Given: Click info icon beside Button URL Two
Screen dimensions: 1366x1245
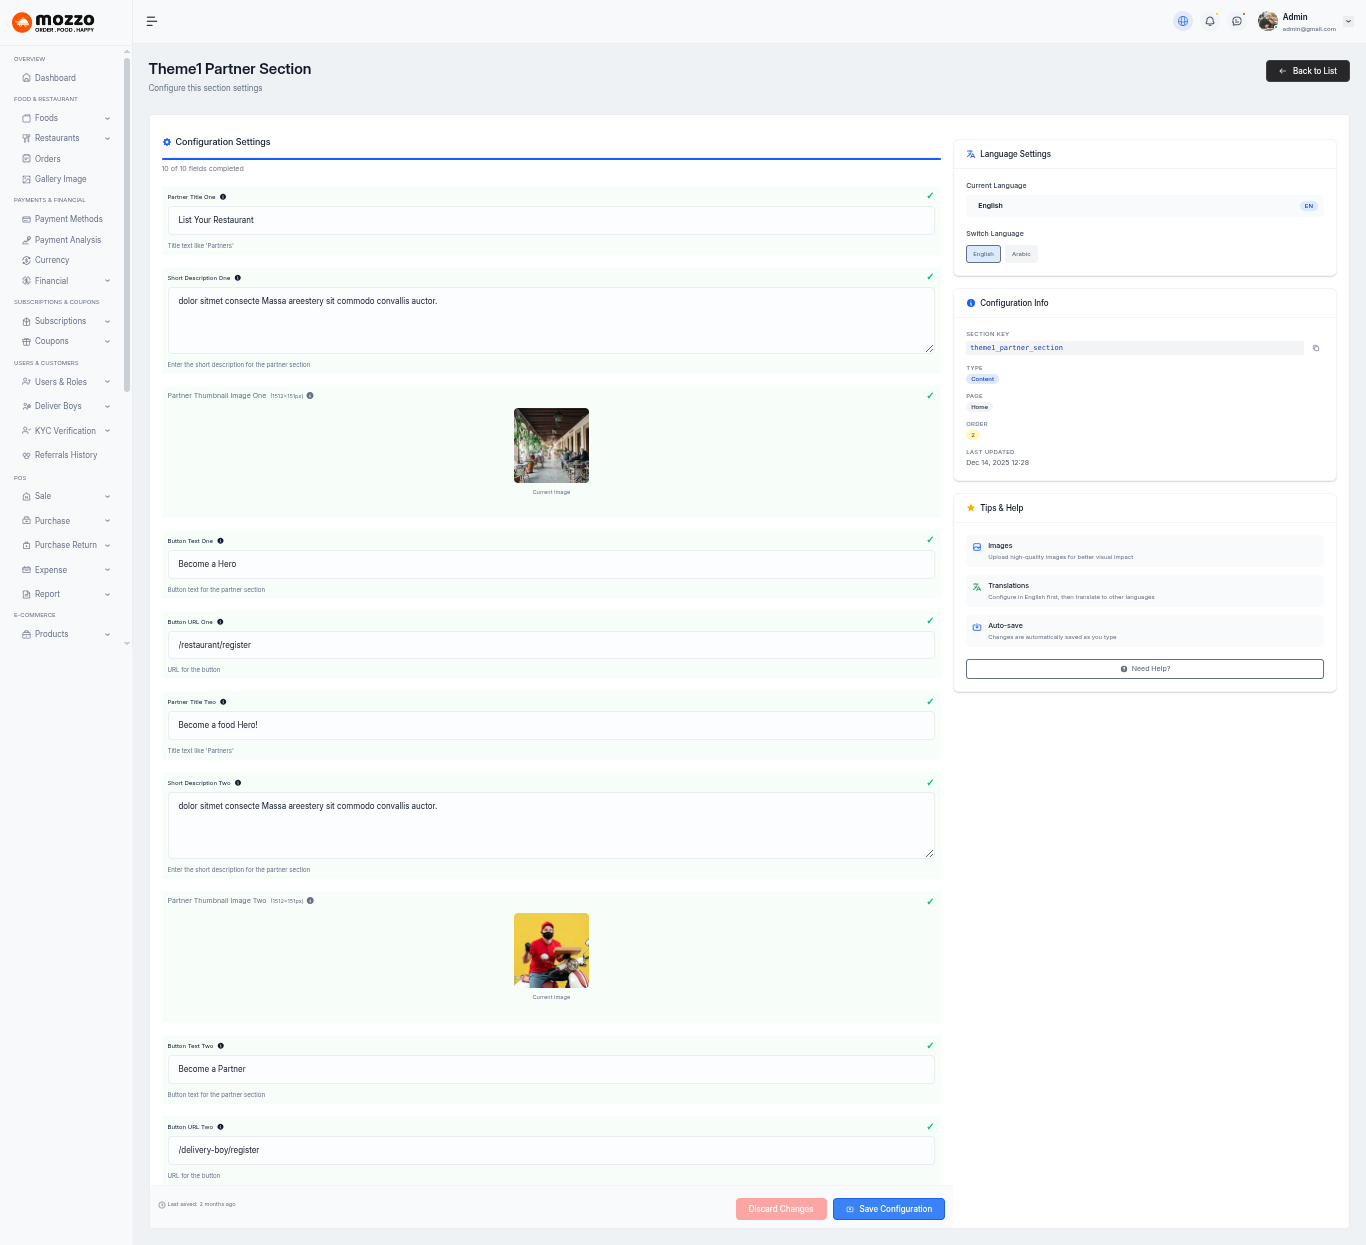Looking at the screenshot, I should click(221, 1127).
